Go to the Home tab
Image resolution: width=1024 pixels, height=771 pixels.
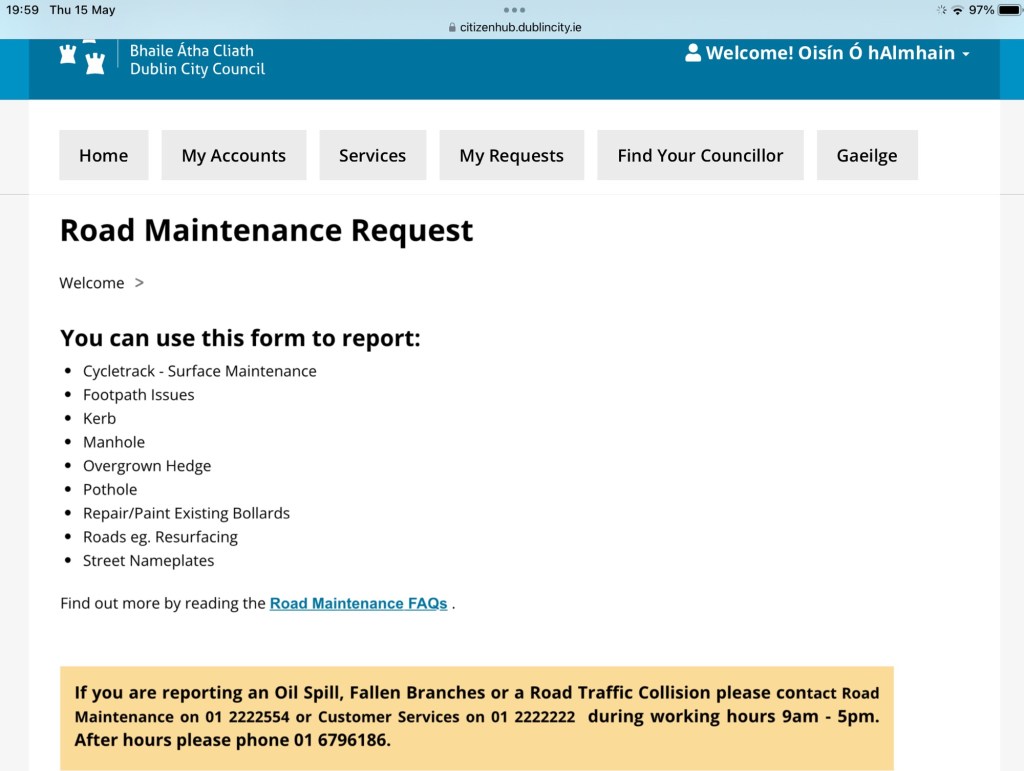(104, 155)
